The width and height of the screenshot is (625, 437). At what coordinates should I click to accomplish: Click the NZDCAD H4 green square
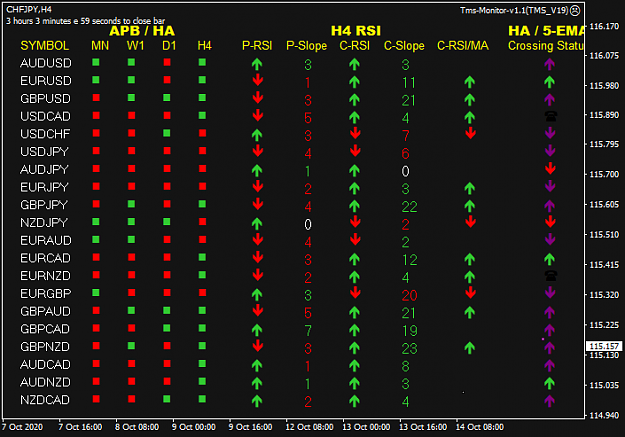202,399
